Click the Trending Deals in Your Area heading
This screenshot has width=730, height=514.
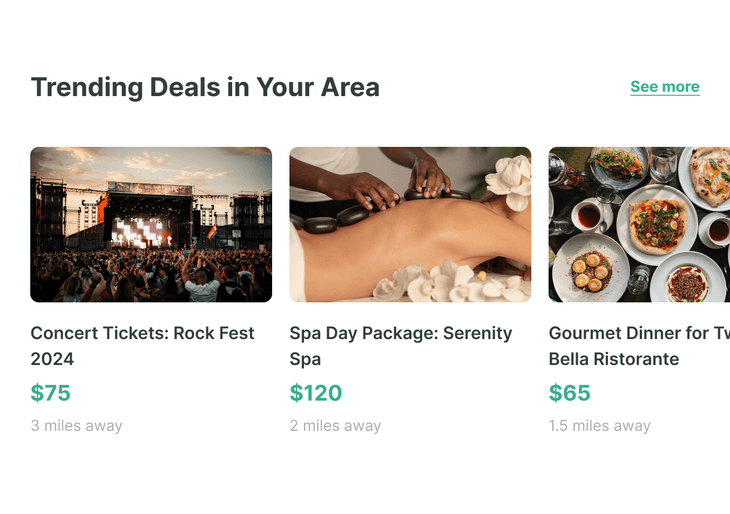pos(205,87)
